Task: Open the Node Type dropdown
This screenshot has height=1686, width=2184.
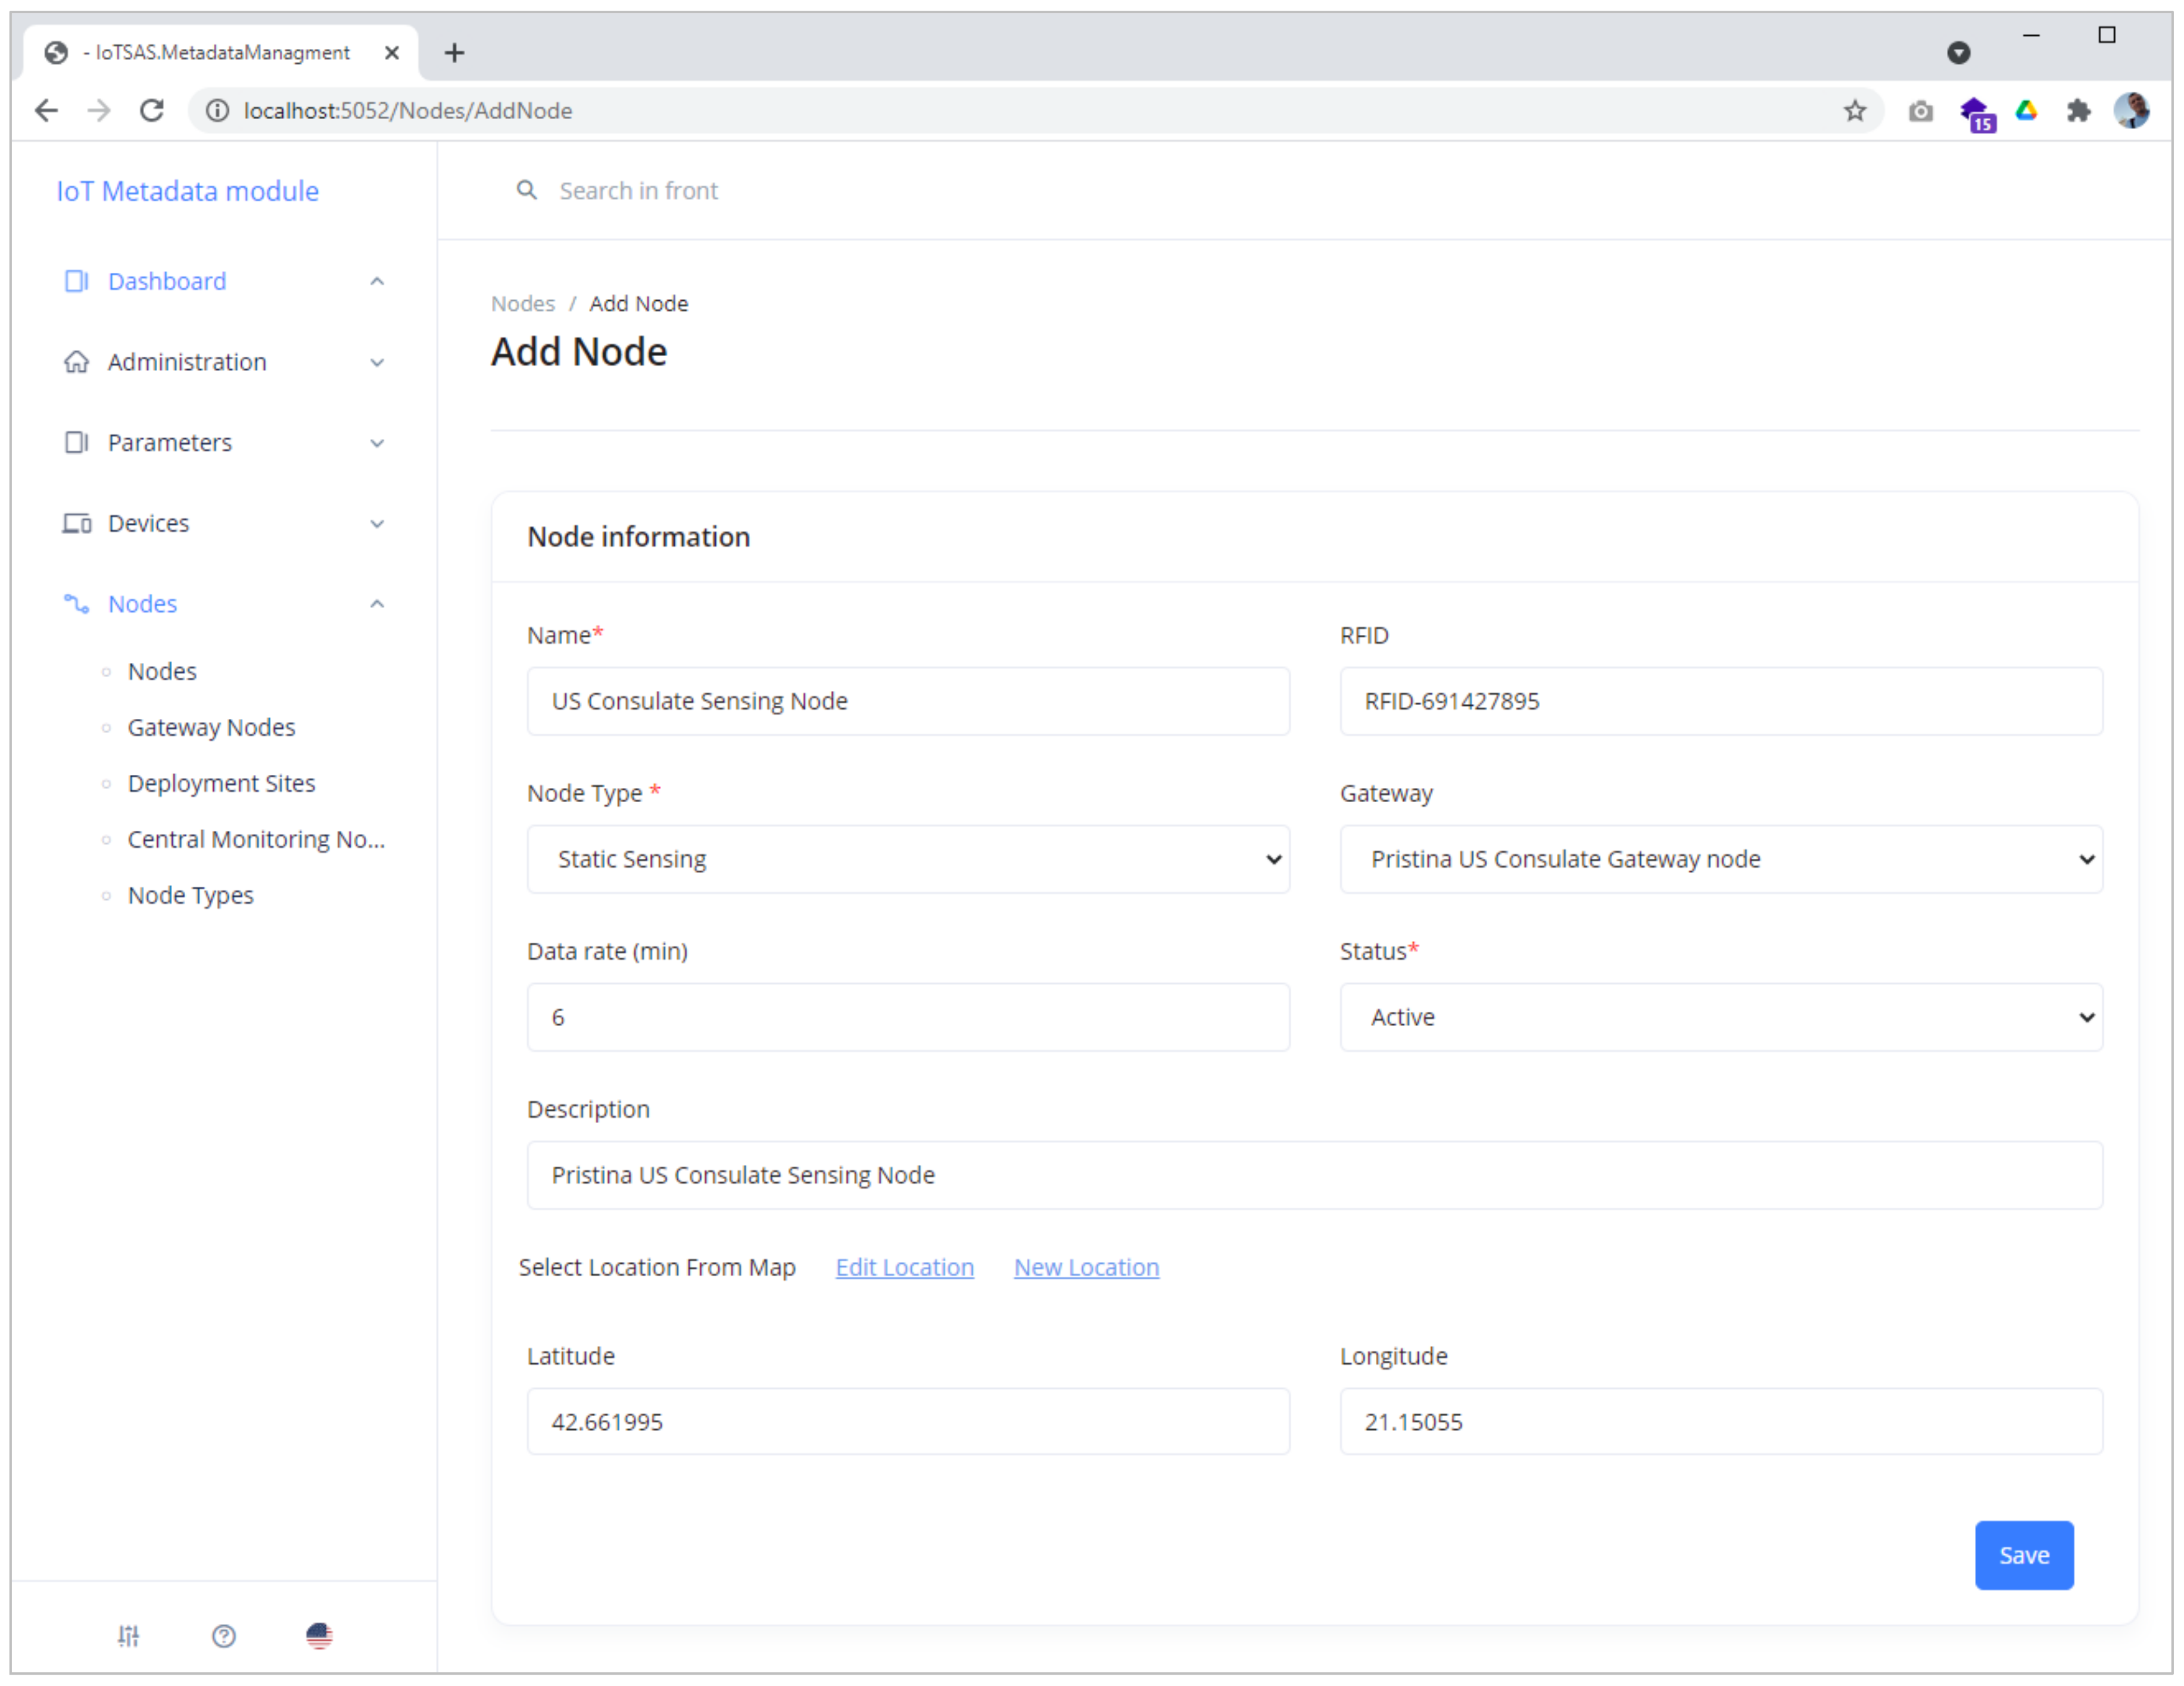Action: coord(907,859)
